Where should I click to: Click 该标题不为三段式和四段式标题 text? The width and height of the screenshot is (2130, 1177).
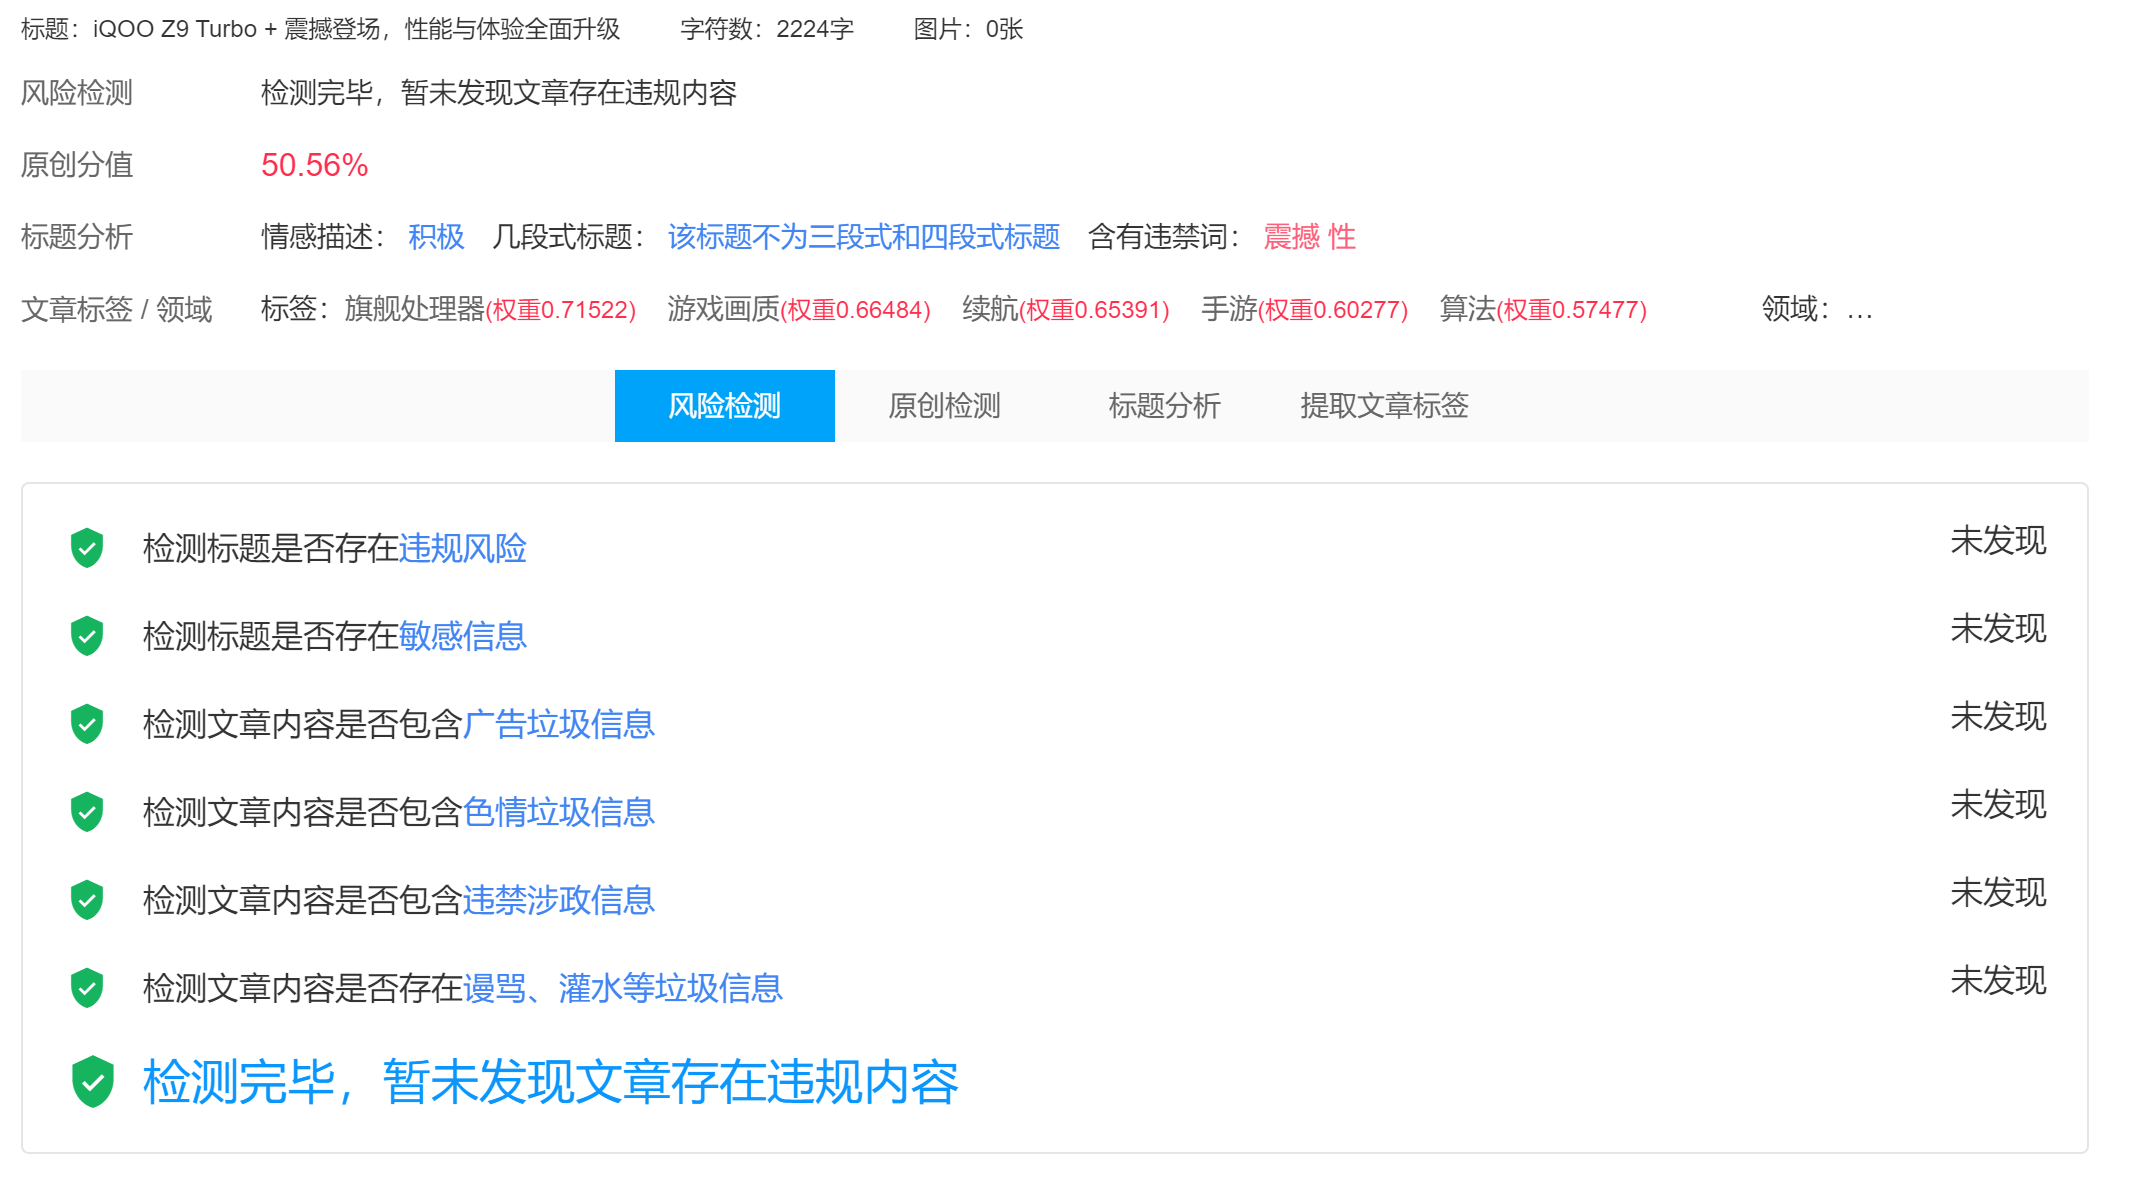coord(864,237)
